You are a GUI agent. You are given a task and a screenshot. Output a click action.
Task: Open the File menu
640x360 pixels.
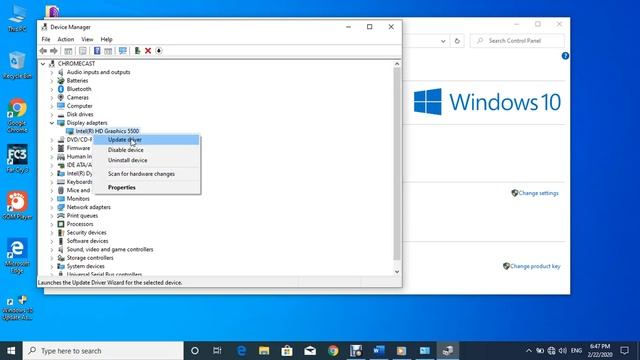click(46, 39)
